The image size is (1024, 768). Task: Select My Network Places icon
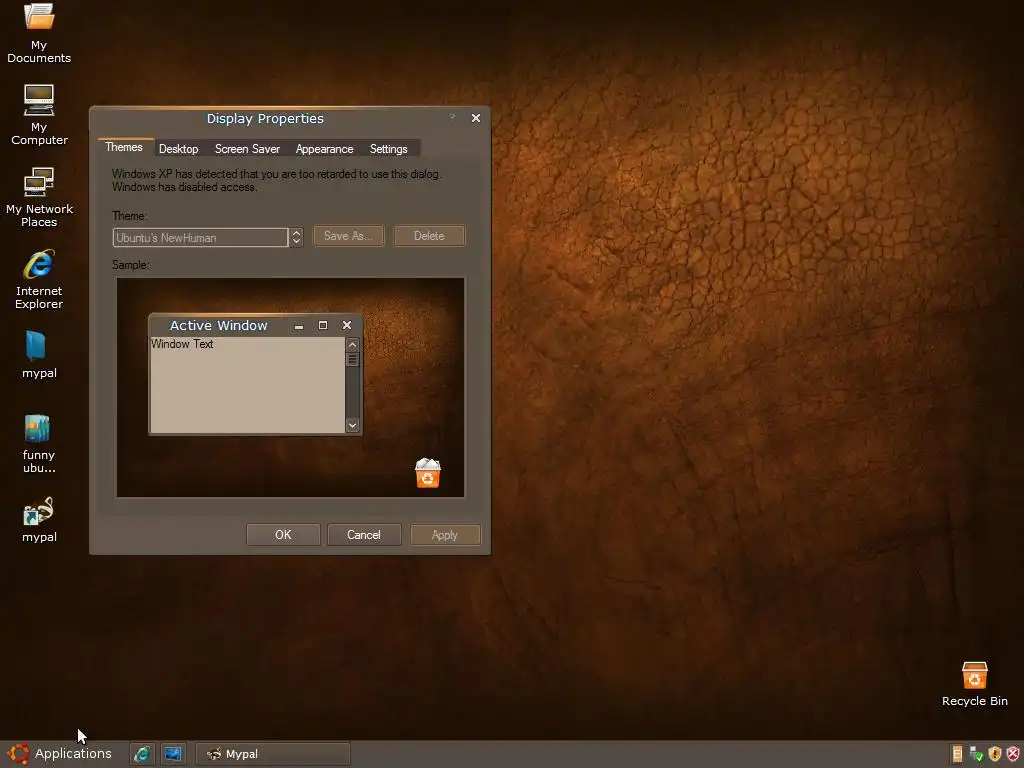coord(39,197)
